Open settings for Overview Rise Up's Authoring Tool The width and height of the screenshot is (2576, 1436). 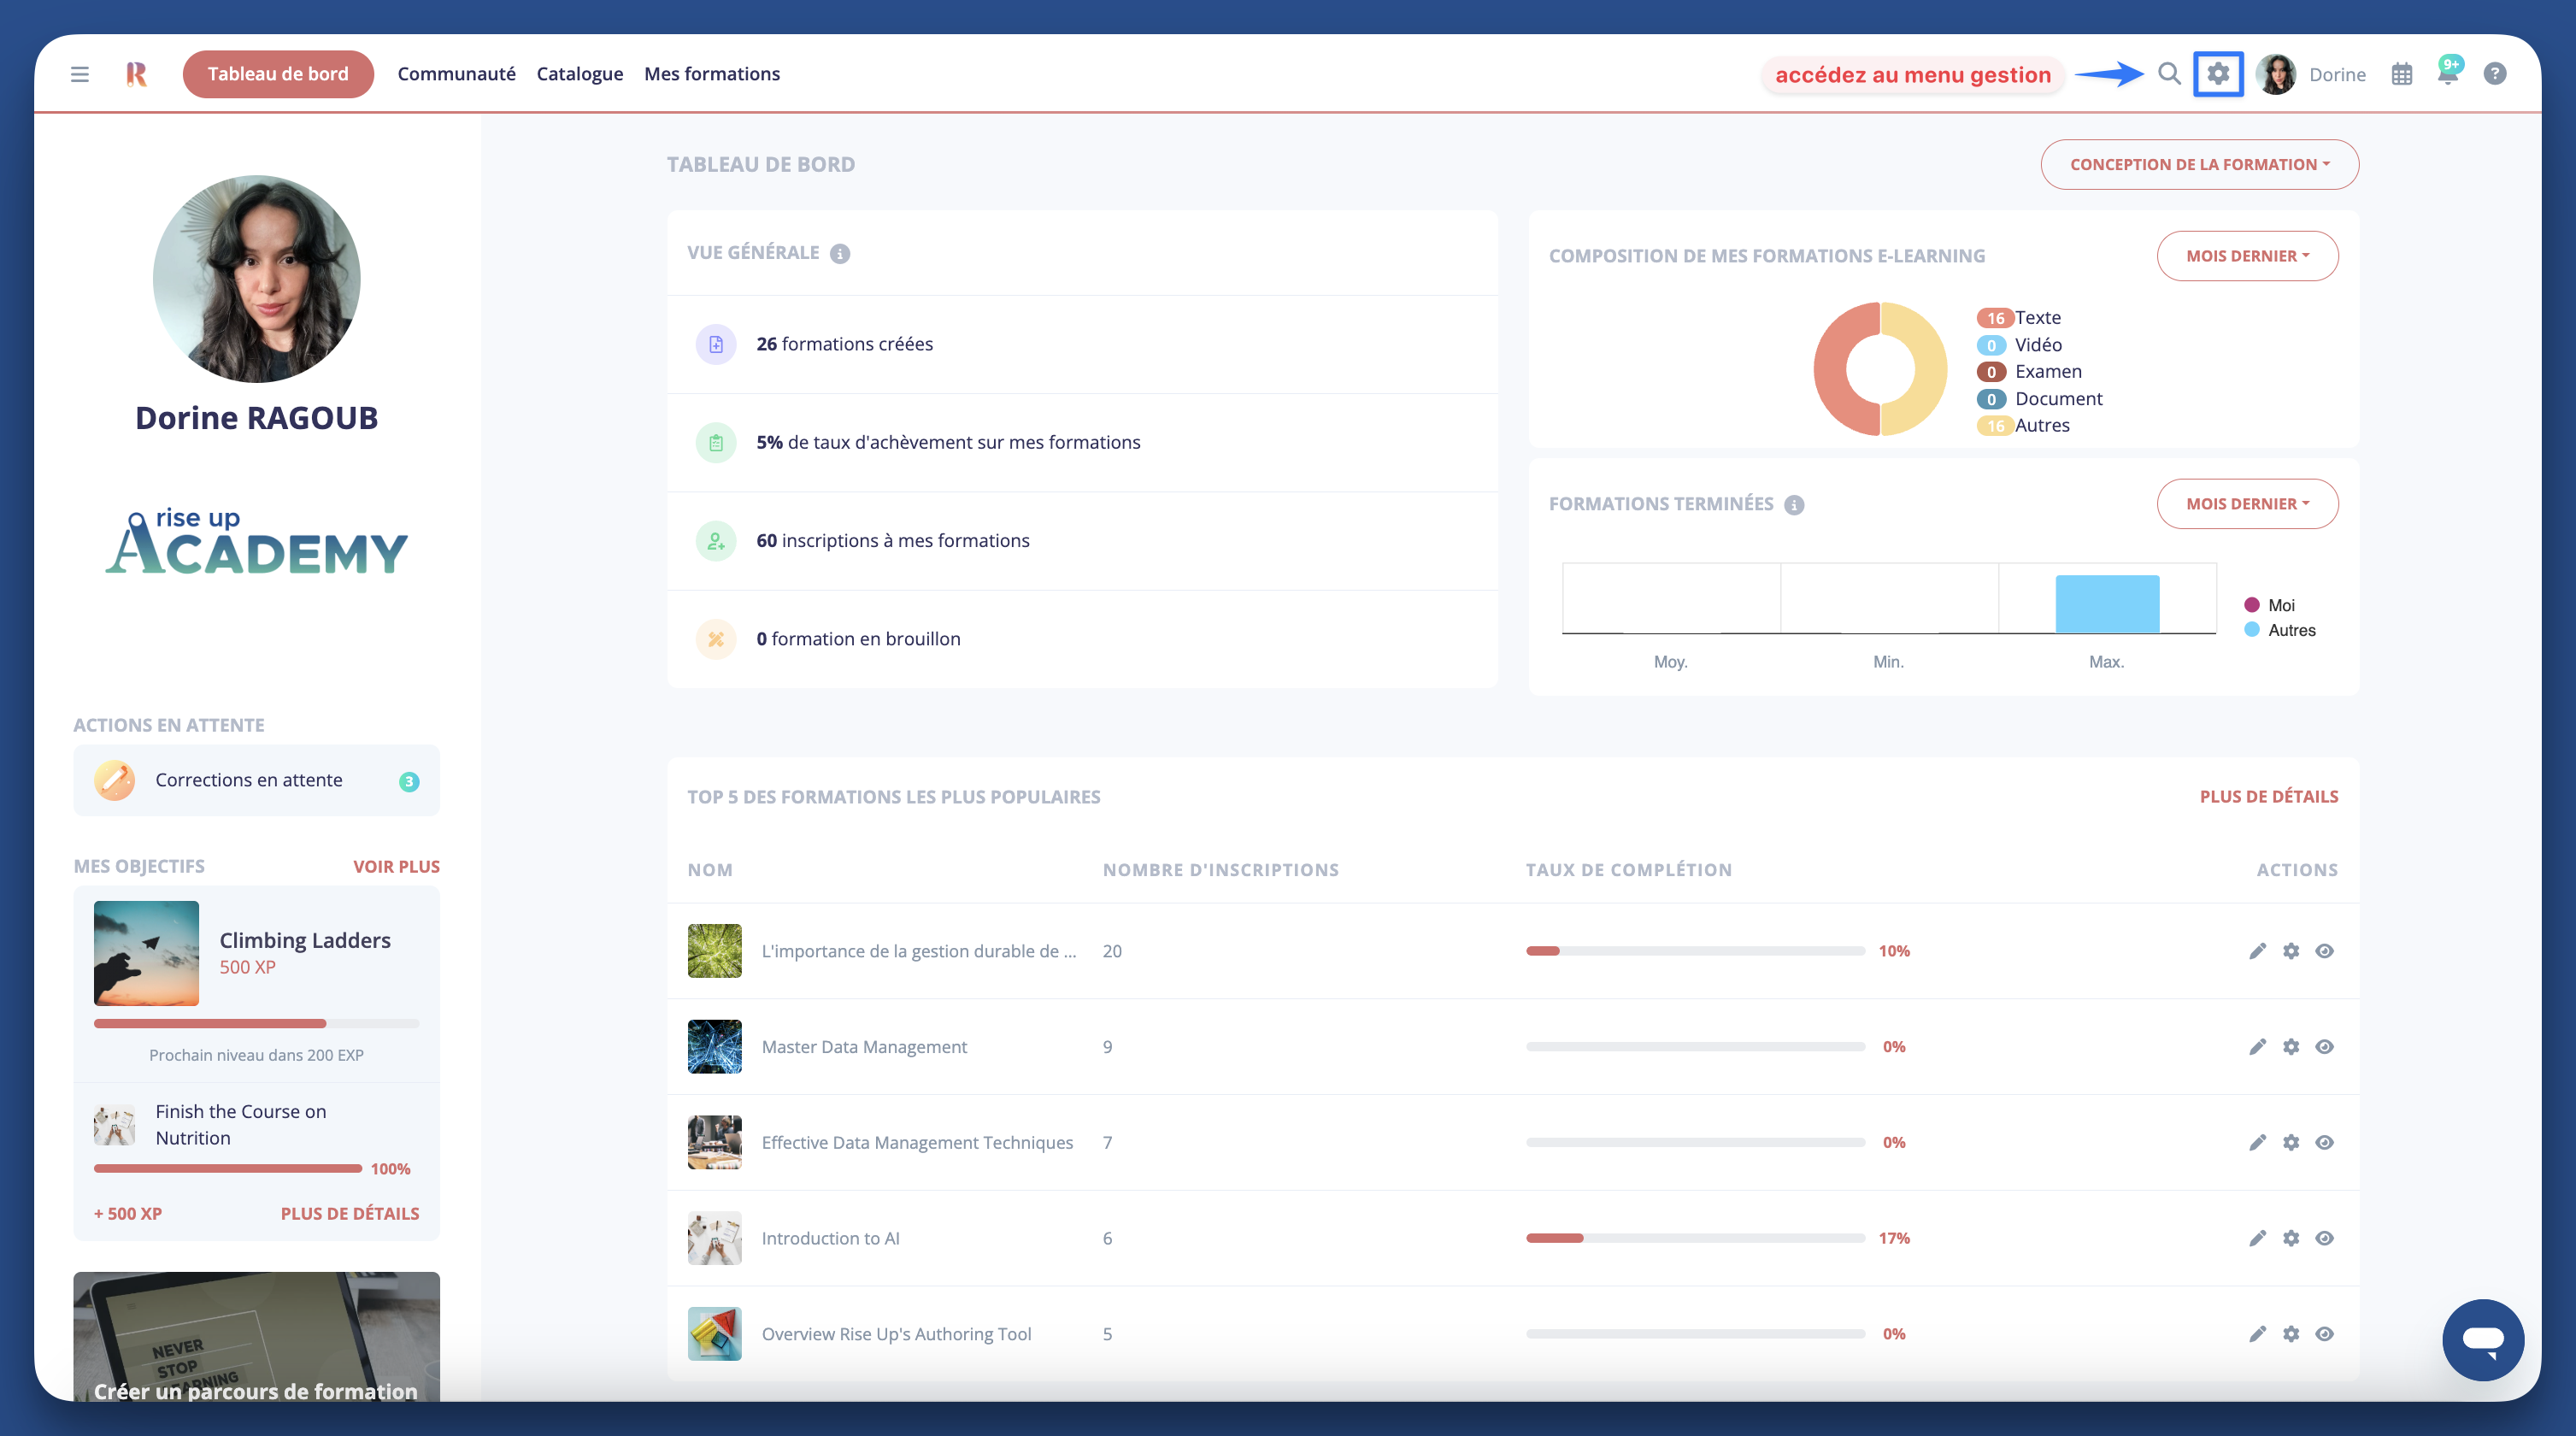tap(2291, 1334)
